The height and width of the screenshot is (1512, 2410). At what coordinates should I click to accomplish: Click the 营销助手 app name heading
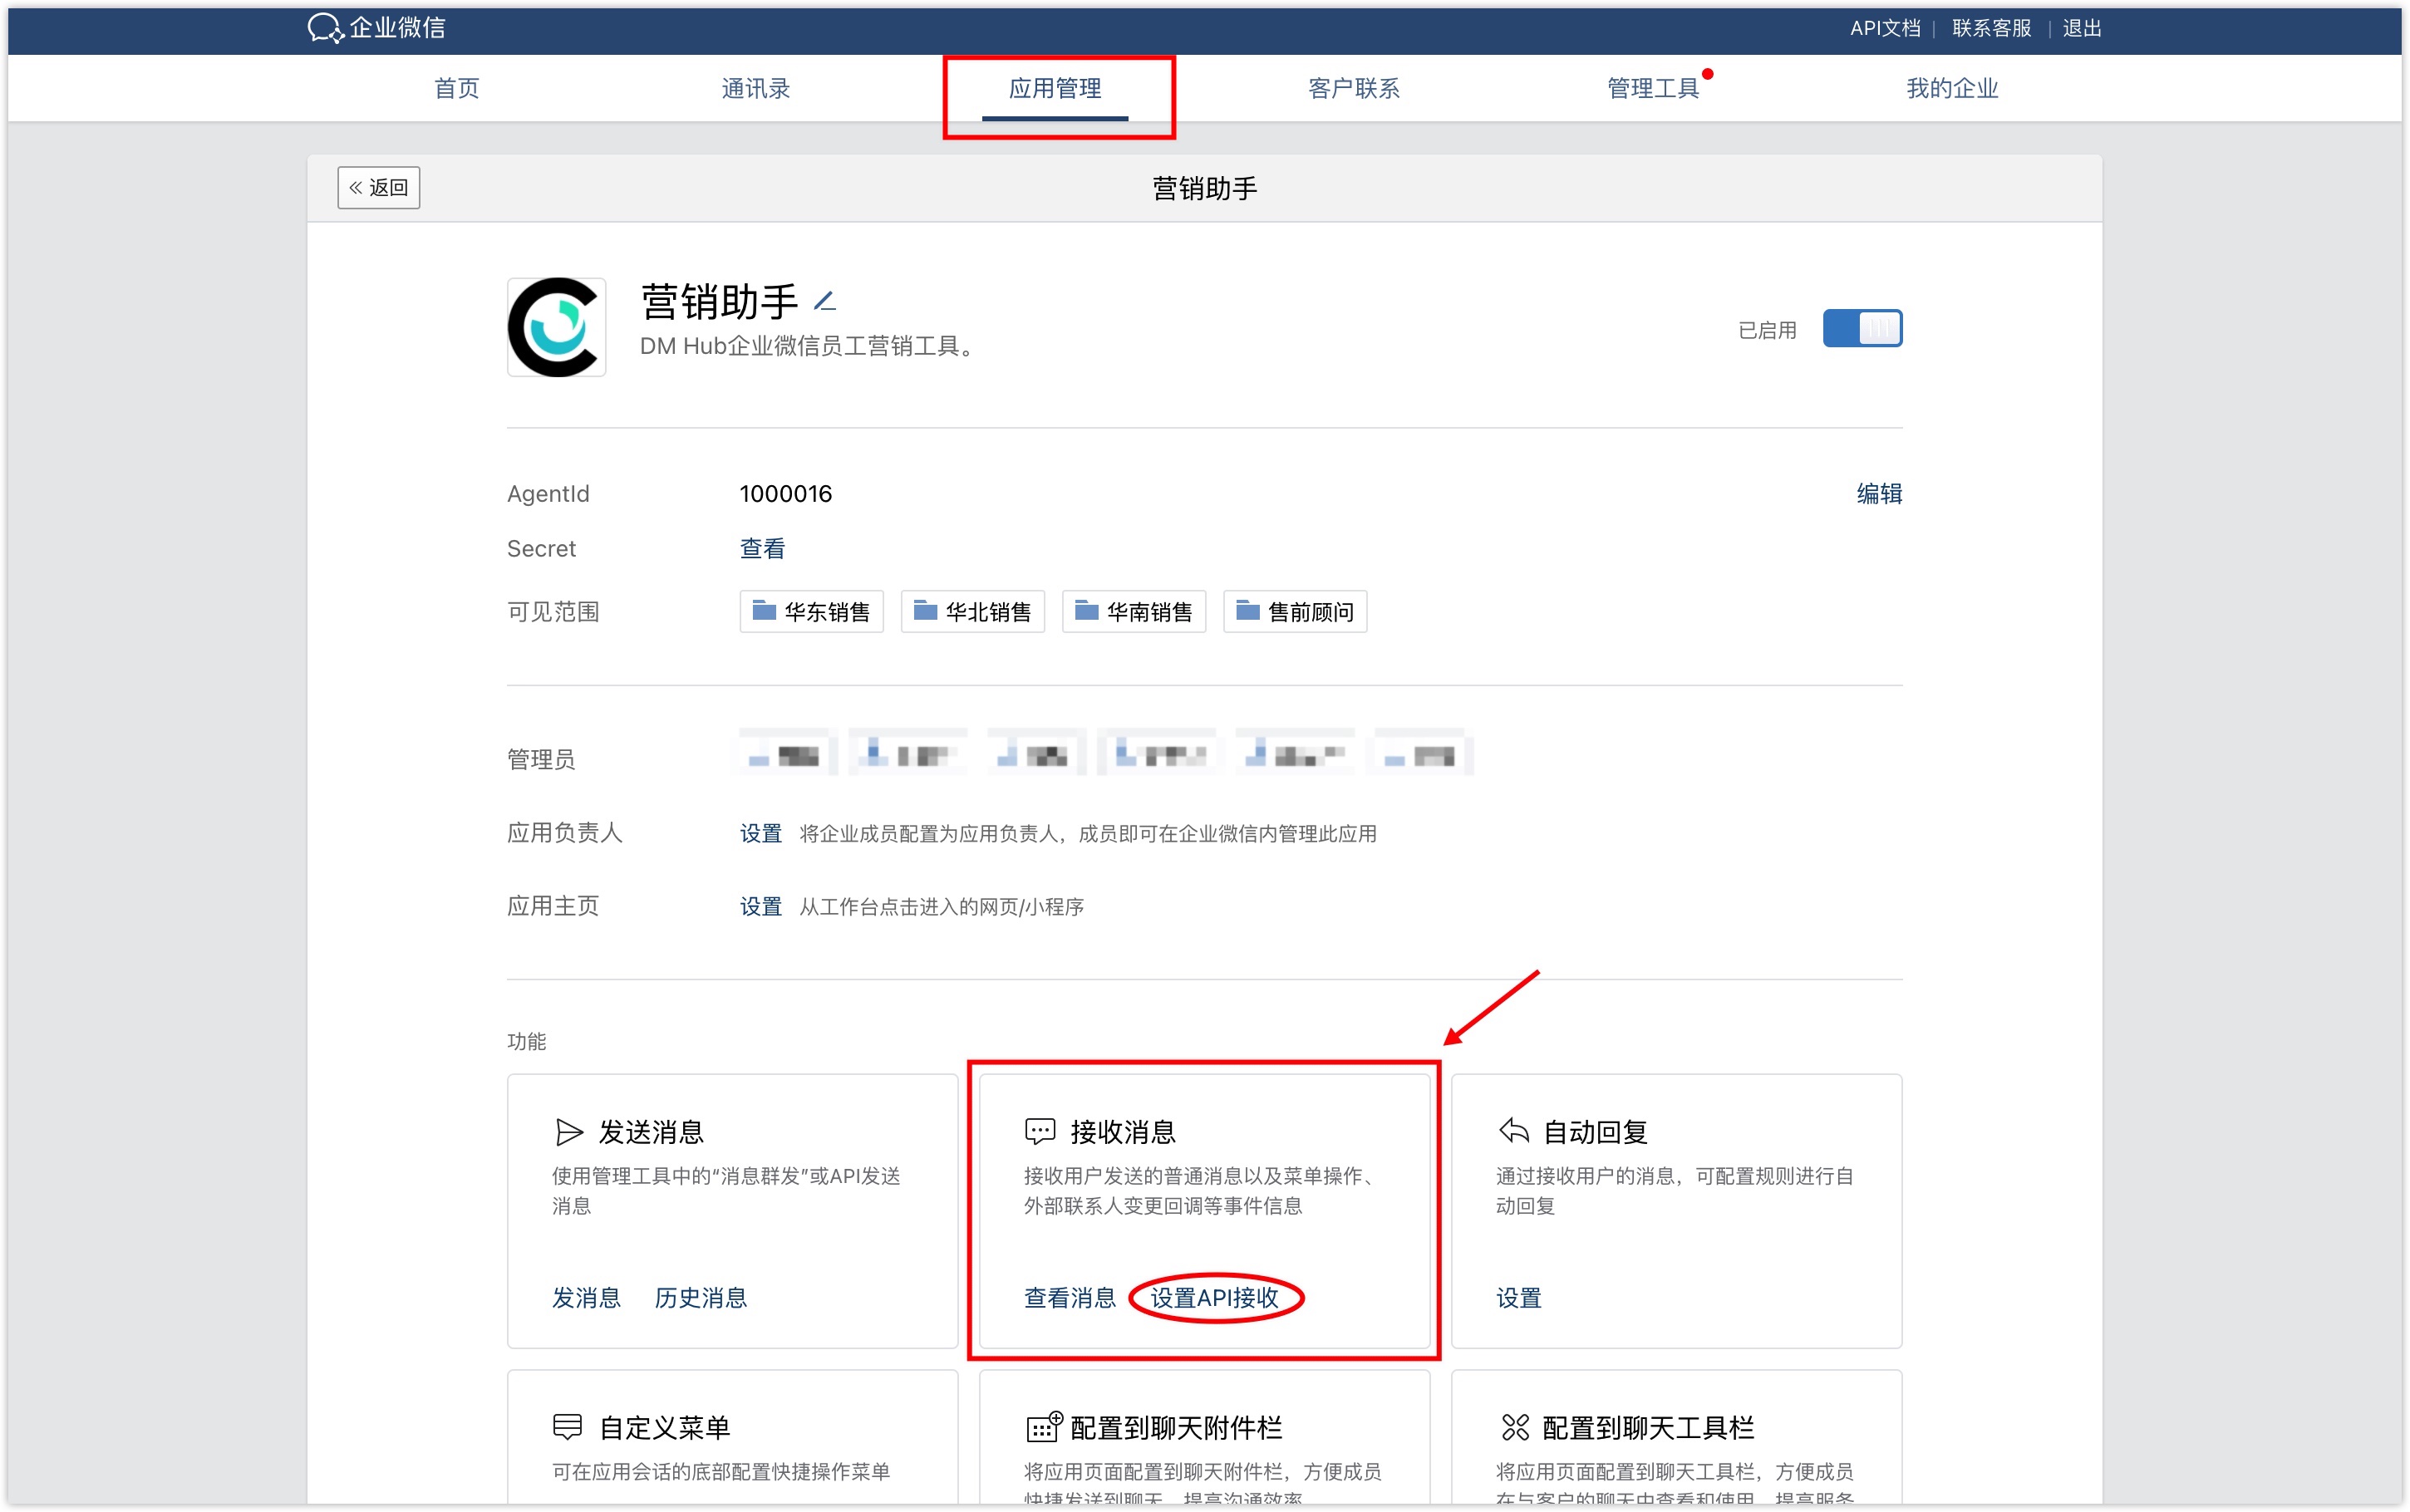tap(719, 301)
